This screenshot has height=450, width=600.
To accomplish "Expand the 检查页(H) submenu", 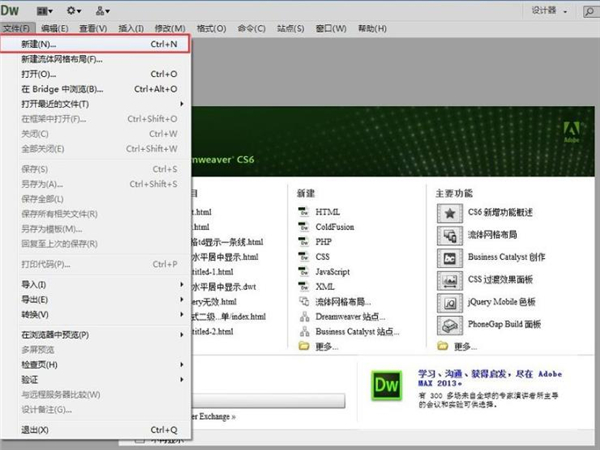I will tap(96, 365).
